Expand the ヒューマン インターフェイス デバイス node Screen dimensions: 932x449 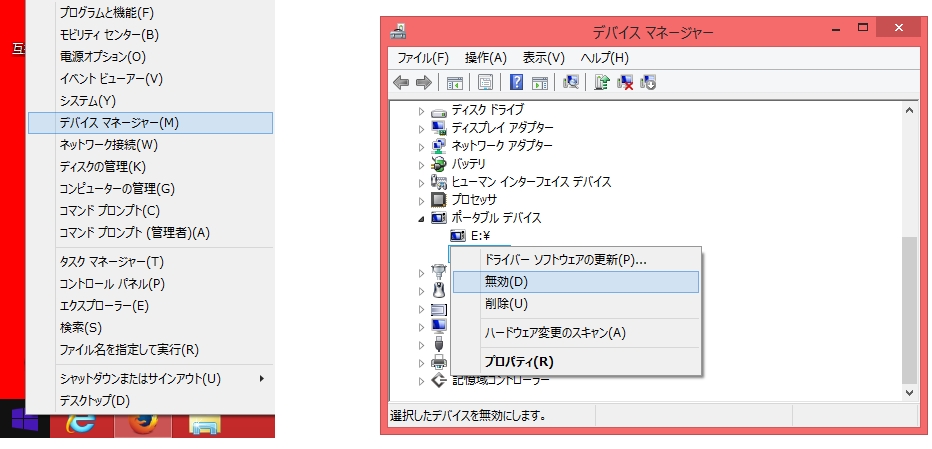tap(421, 183)
